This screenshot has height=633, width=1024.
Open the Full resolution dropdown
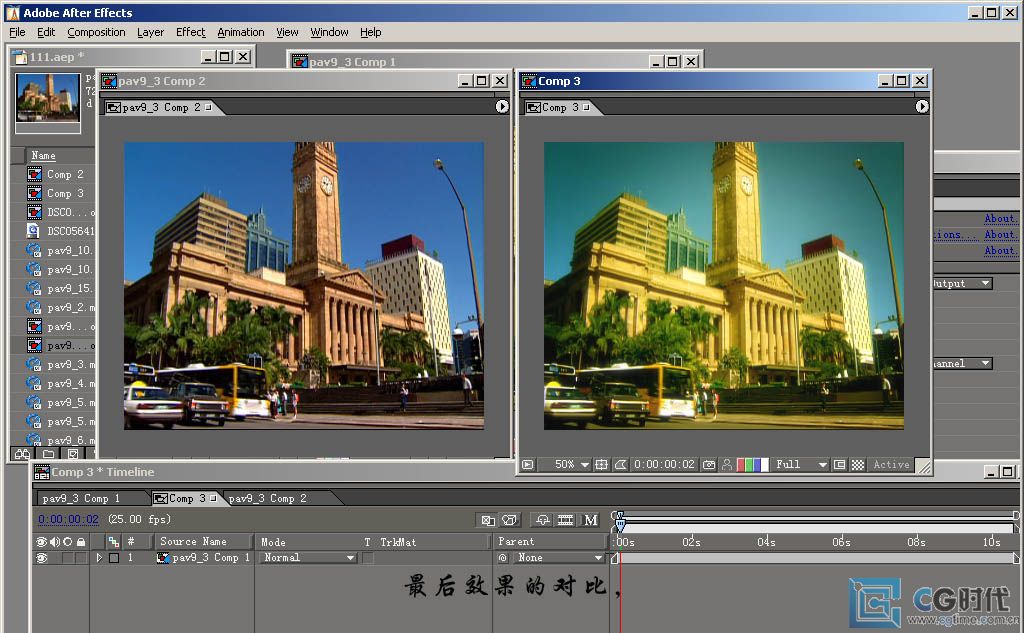click(801, 464)
